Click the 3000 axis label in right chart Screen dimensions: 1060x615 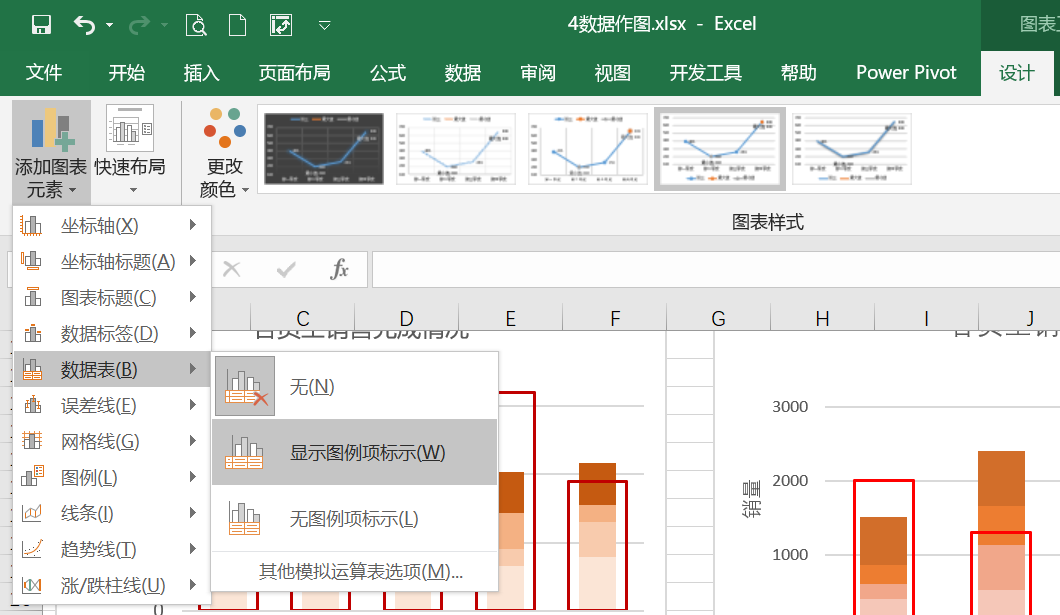pyautogui.click(x=790, y=407)
